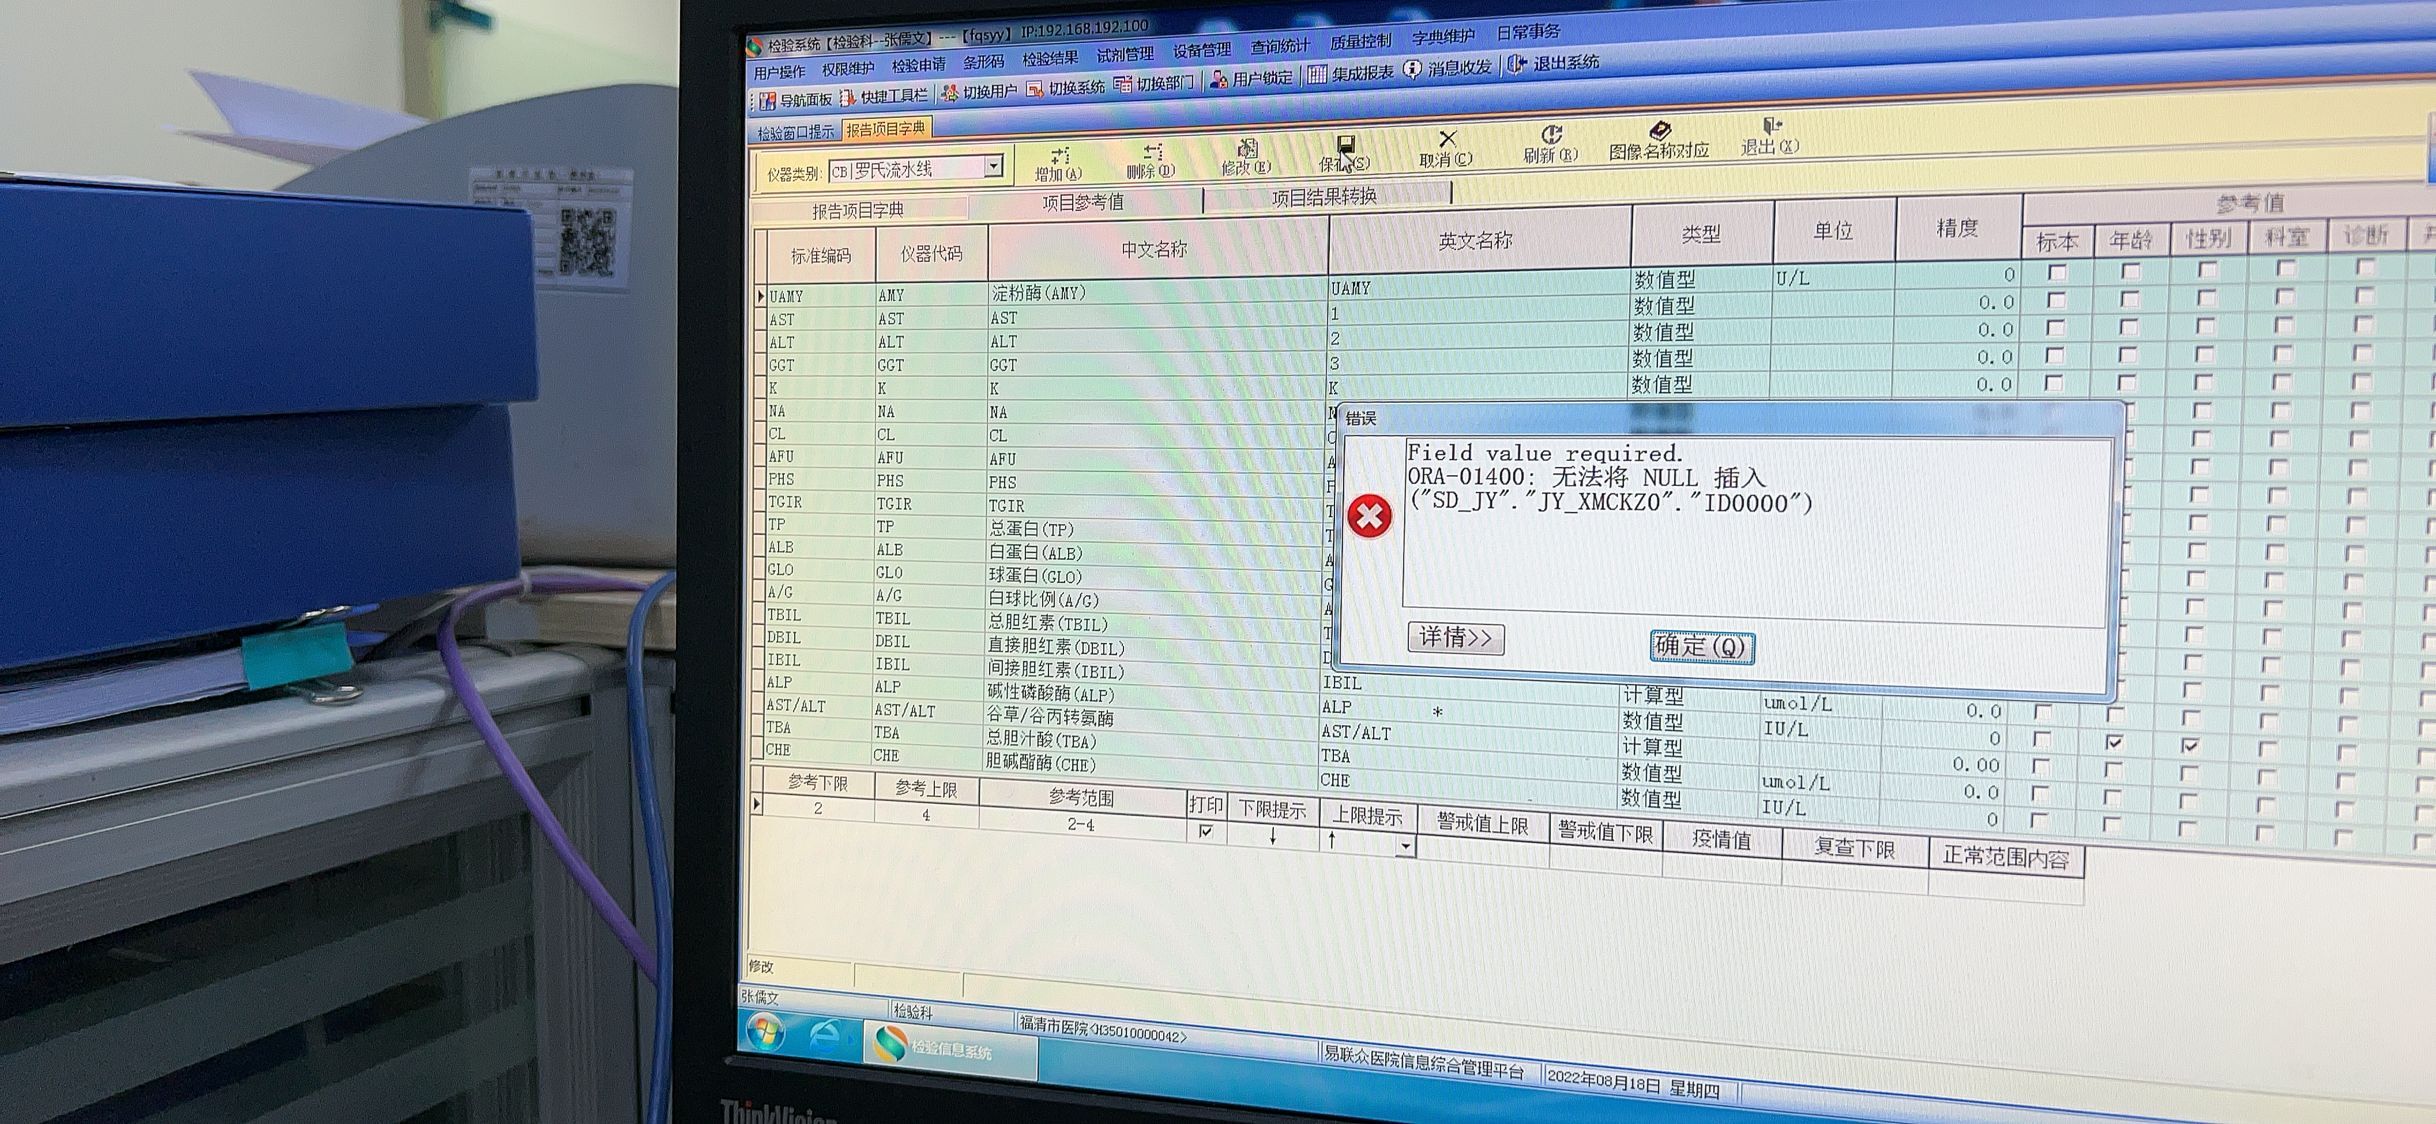Open 图像名称对应 book icon
The image size is (2436, 1124).
(x=1660, y=130)
